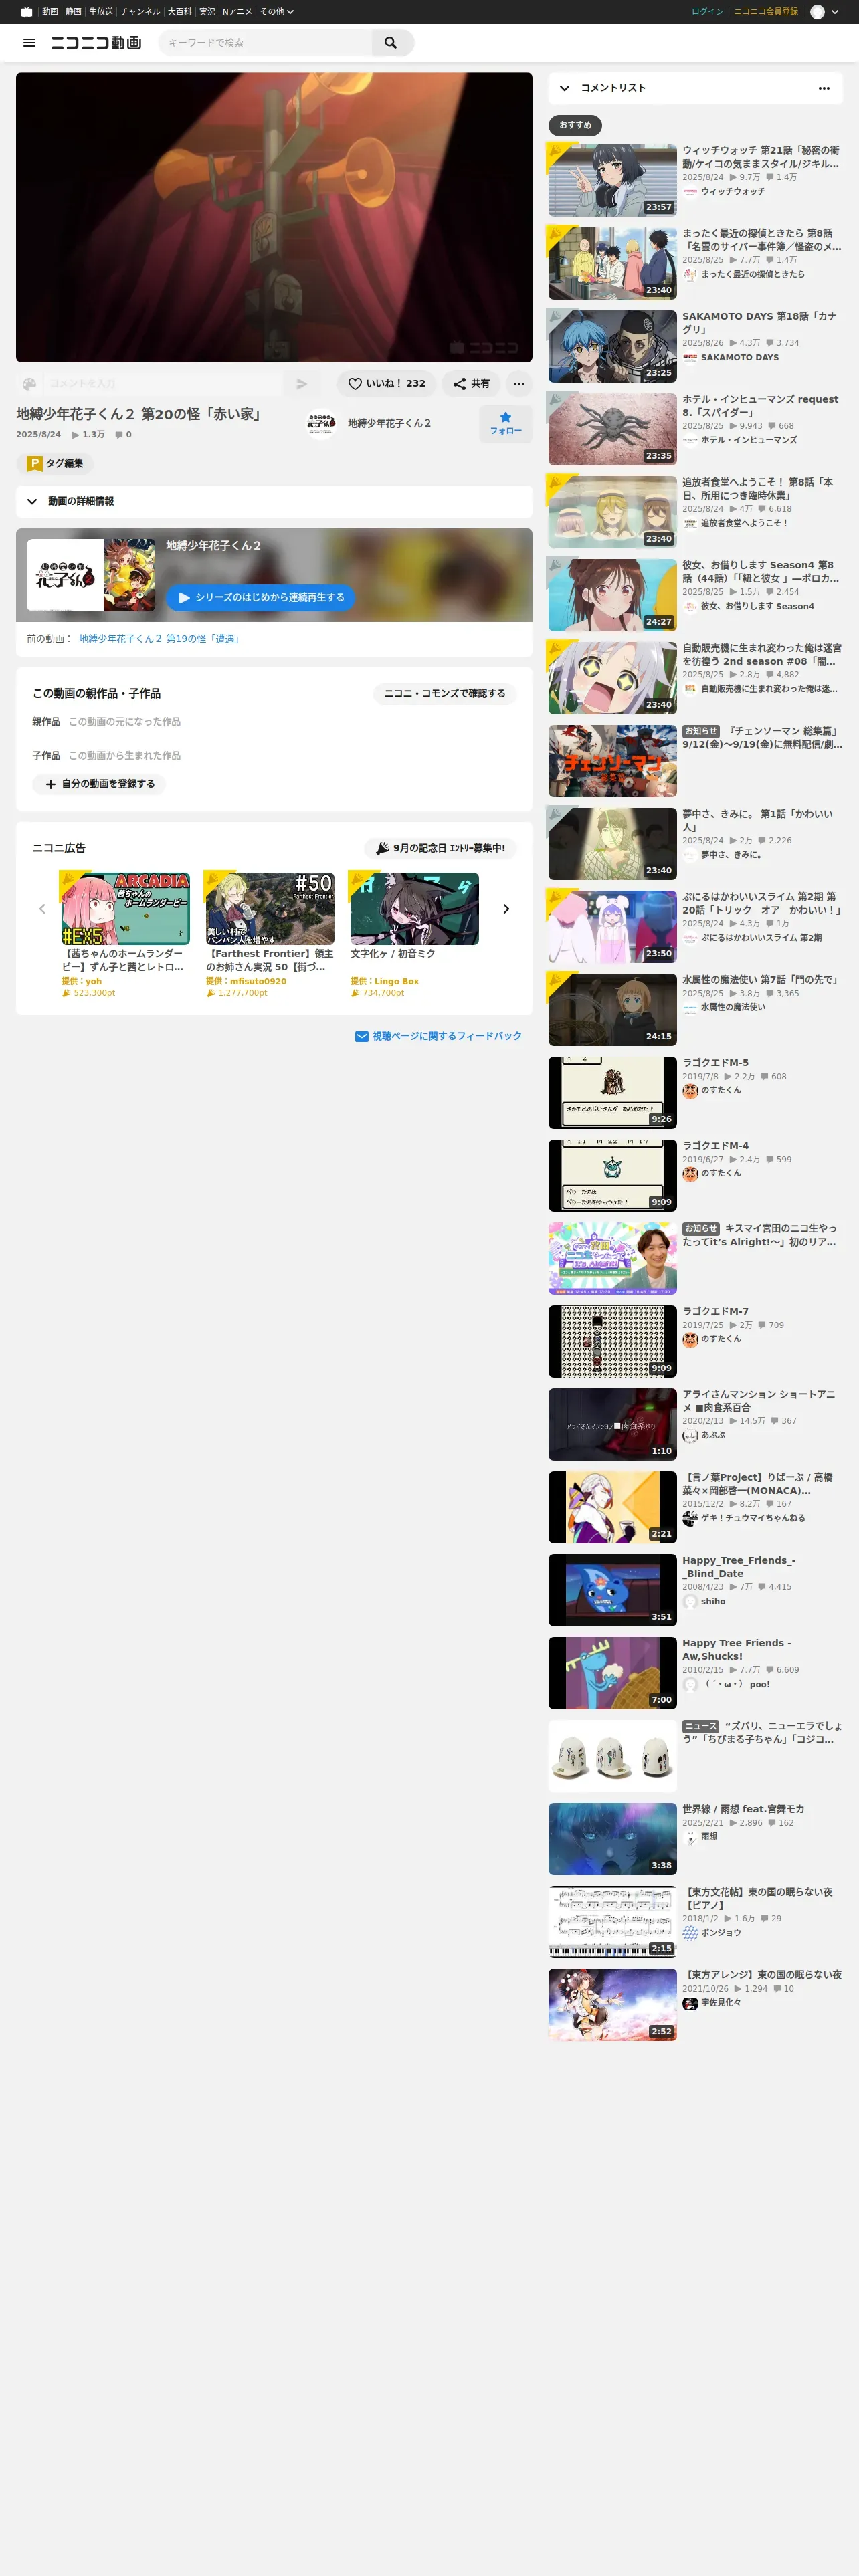
Task: Open the 茜ちゃんのホームランダービー ad thumbnail
Action: click(125, 909)
